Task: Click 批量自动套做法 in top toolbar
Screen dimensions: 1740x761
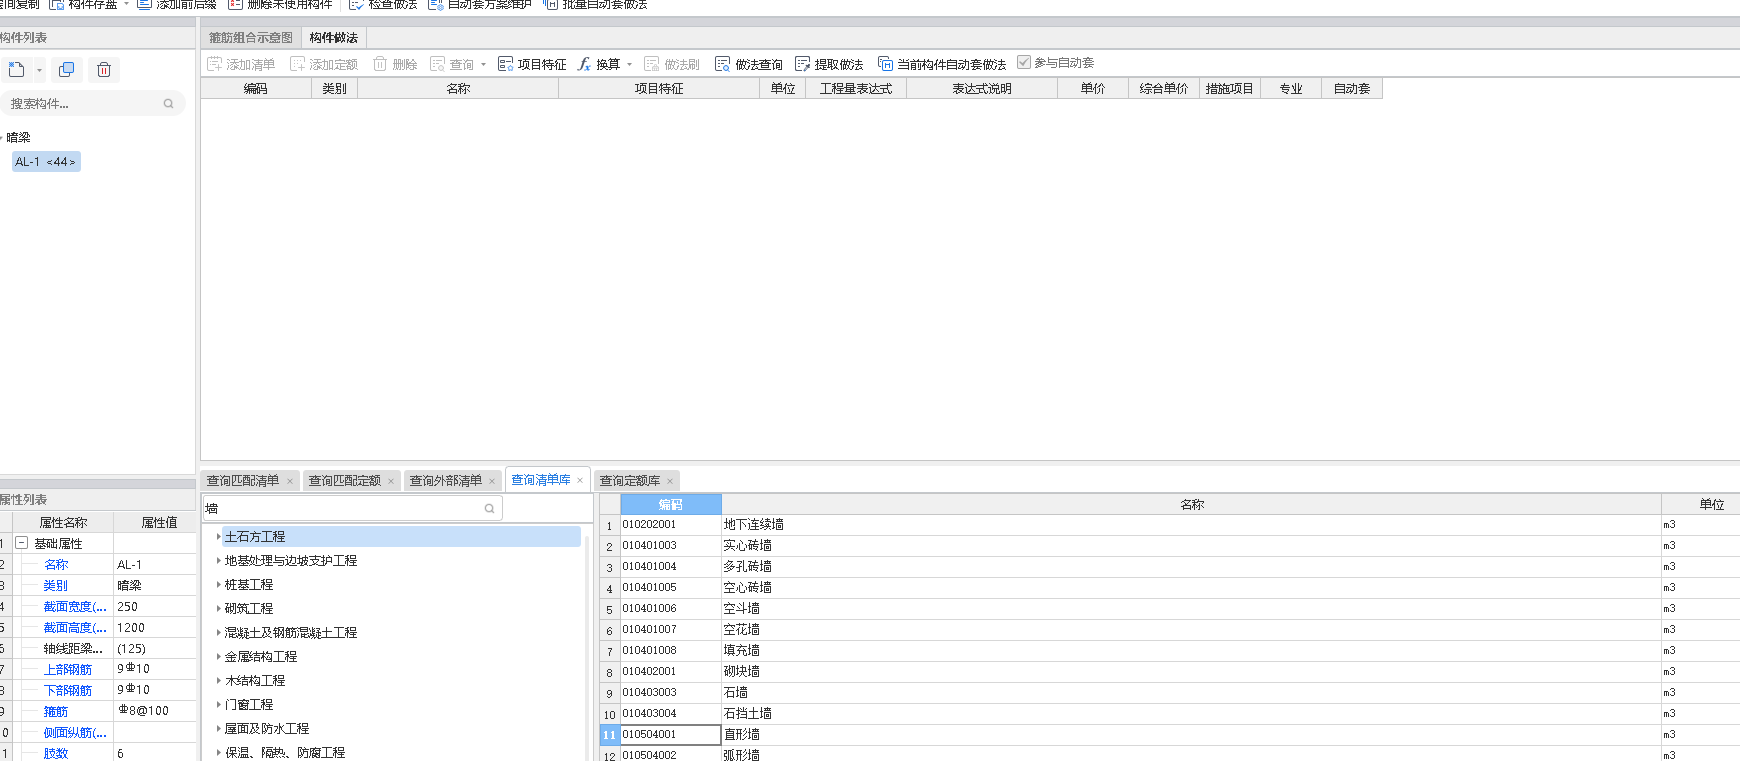Action: pos(595,5)
